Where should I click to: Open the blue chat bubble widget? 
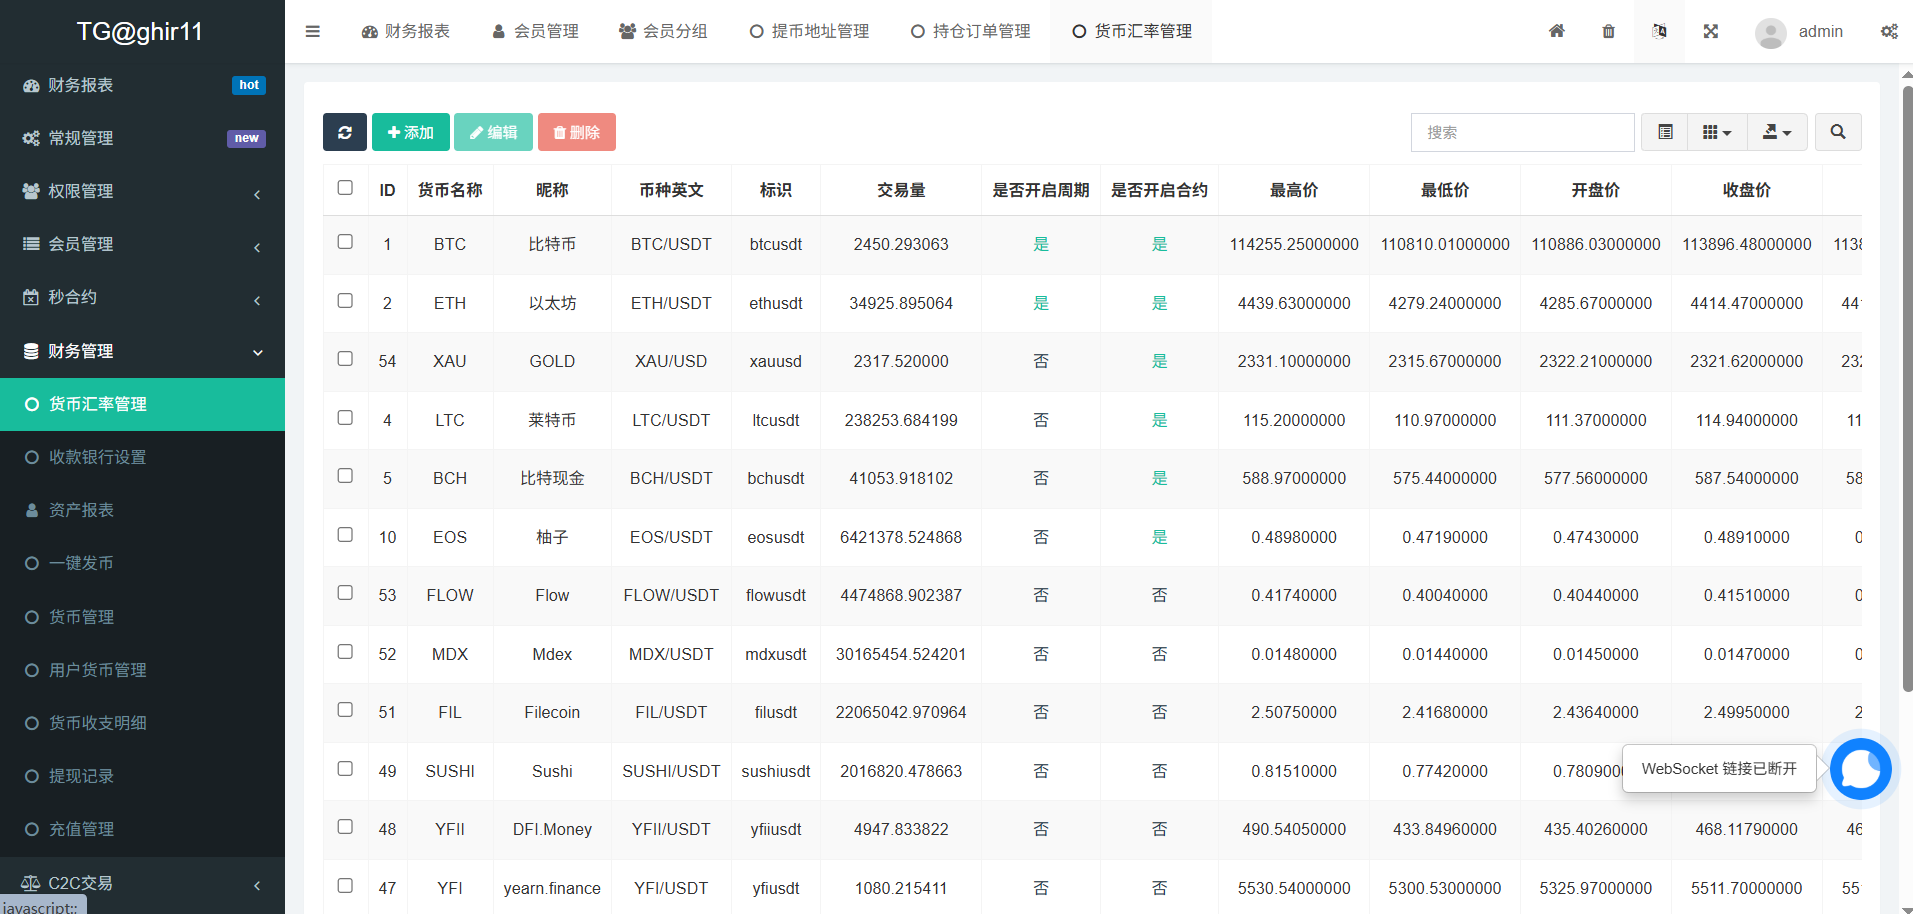(1860, 769)
